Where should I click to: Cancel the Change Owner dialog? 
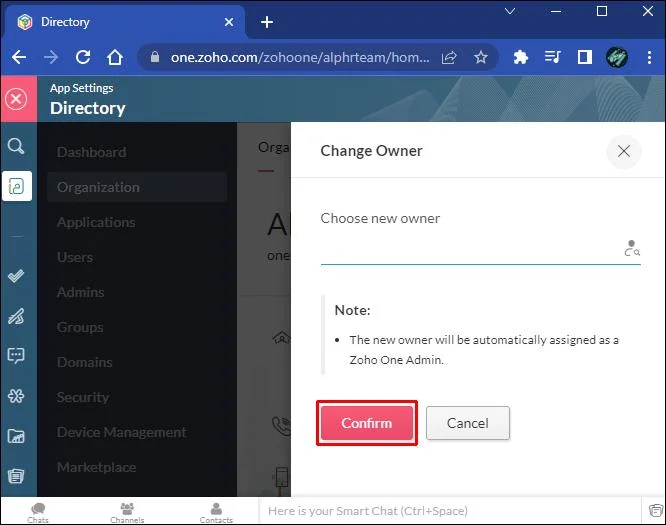coord(468,423)
